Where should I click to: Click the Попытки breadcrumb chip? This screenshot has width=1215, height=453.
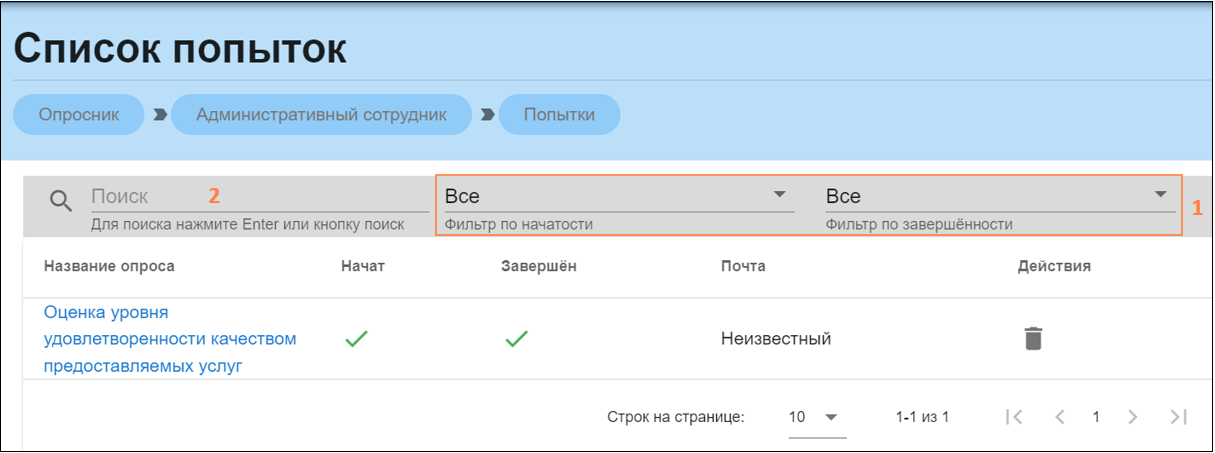point(559,115)
